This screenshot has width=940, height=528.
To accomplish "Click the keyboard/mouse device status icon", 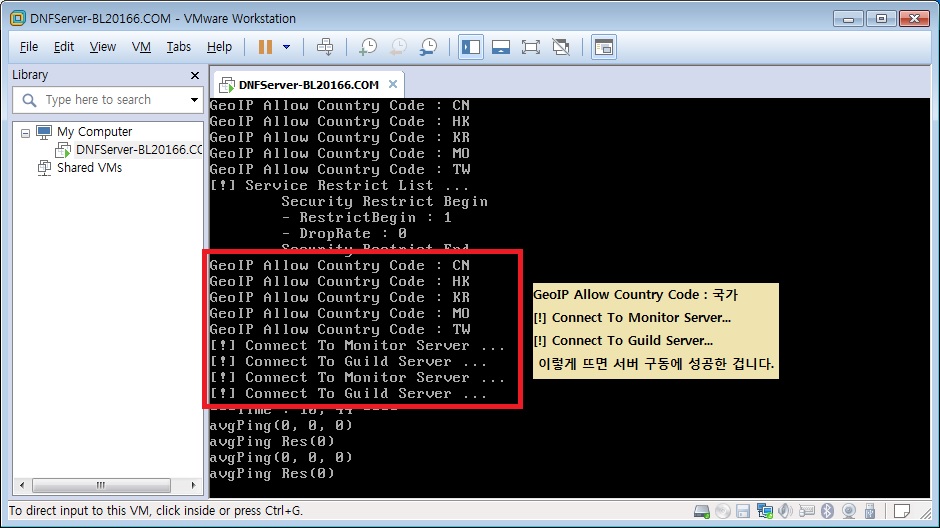I will [807, 511].
